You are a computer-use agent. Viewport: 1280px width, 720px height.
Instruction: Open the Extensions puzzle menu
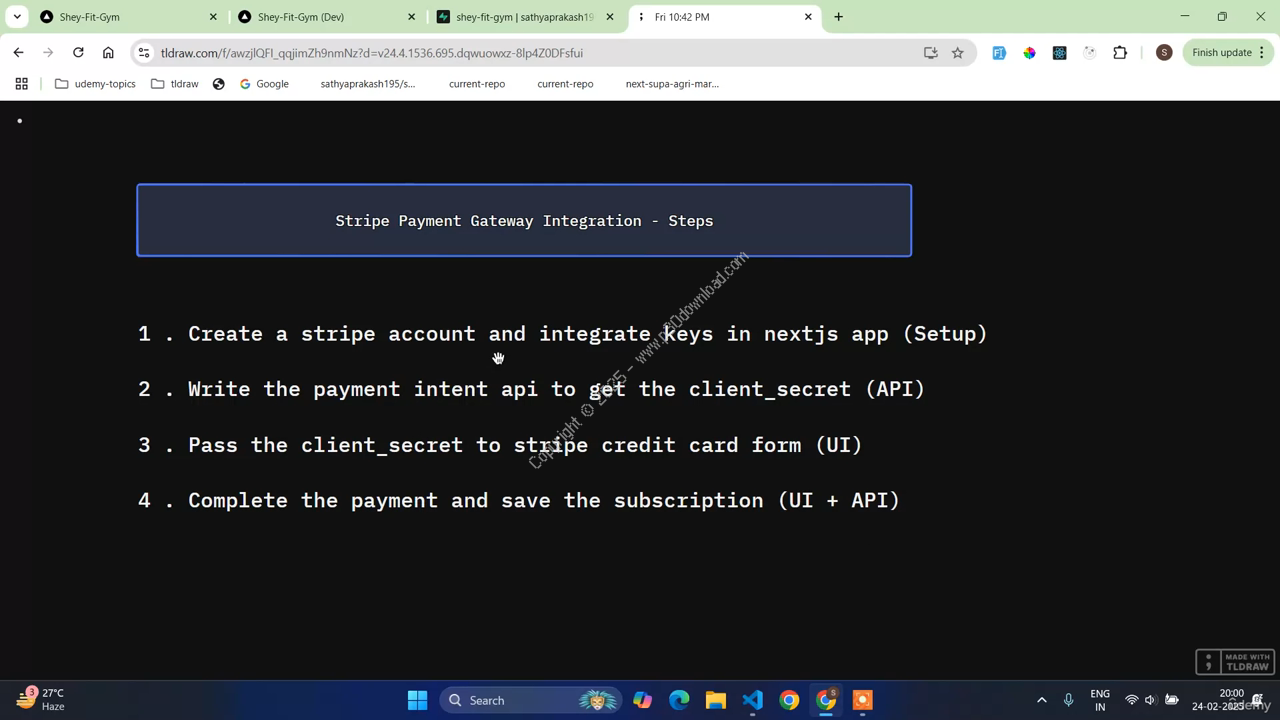tap(1120, 53)
